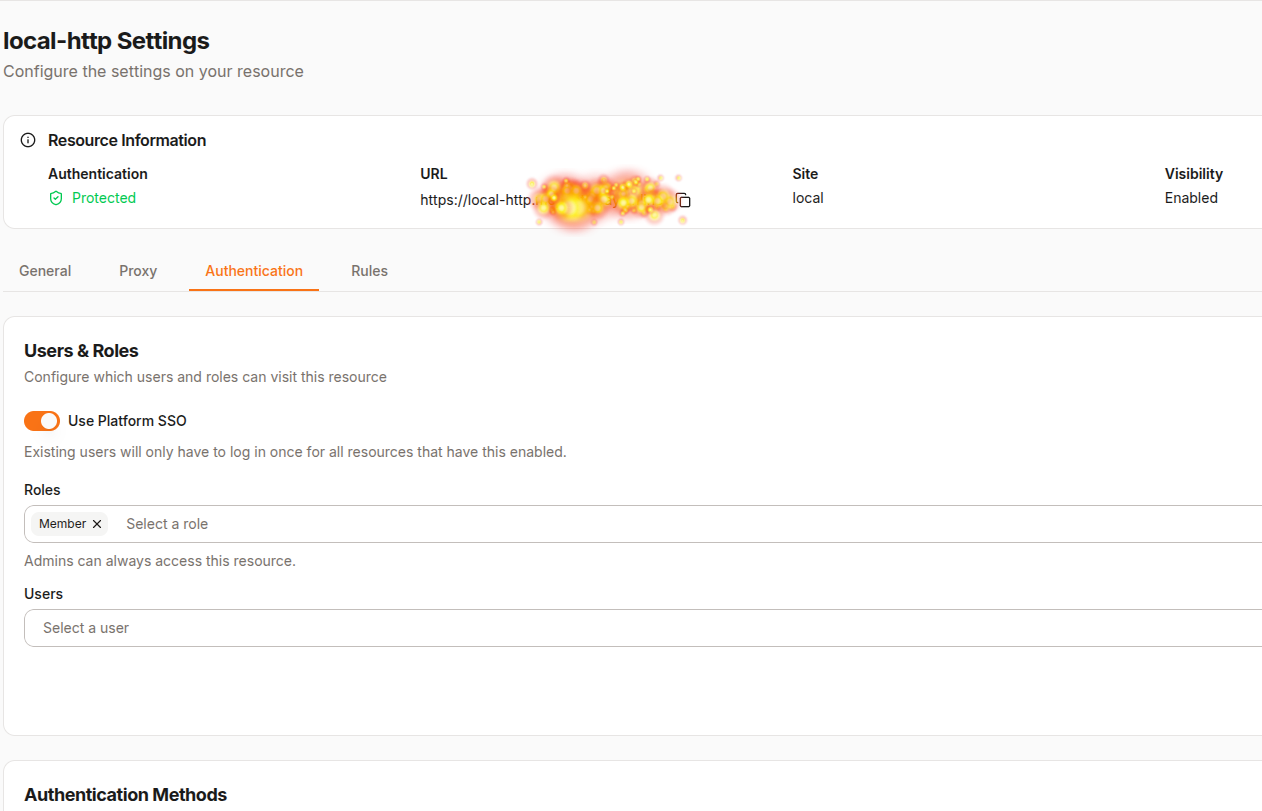This screenshot has height=811, width=1262.
Task: Click the 'local-http Settings' page title
Action: coord(106,41)
